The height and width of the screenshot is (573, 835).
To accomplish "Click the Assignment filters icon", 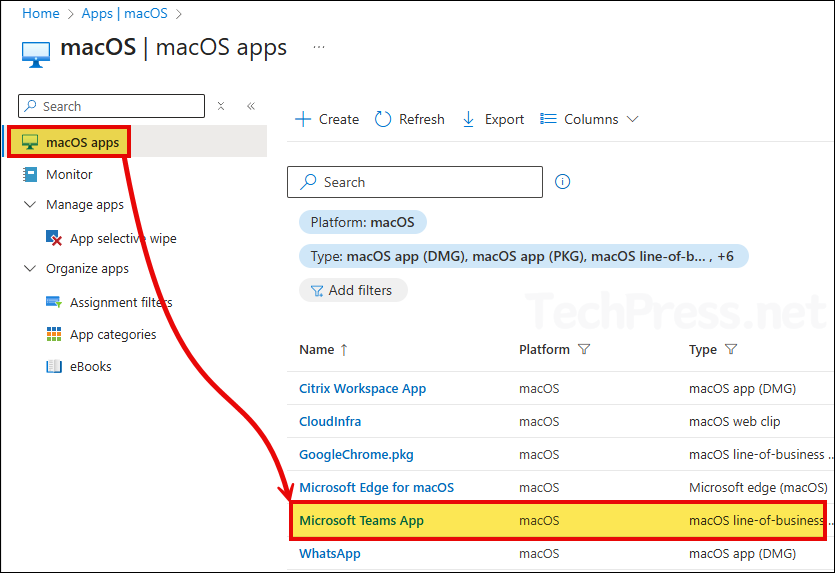I will coord(54,302).
